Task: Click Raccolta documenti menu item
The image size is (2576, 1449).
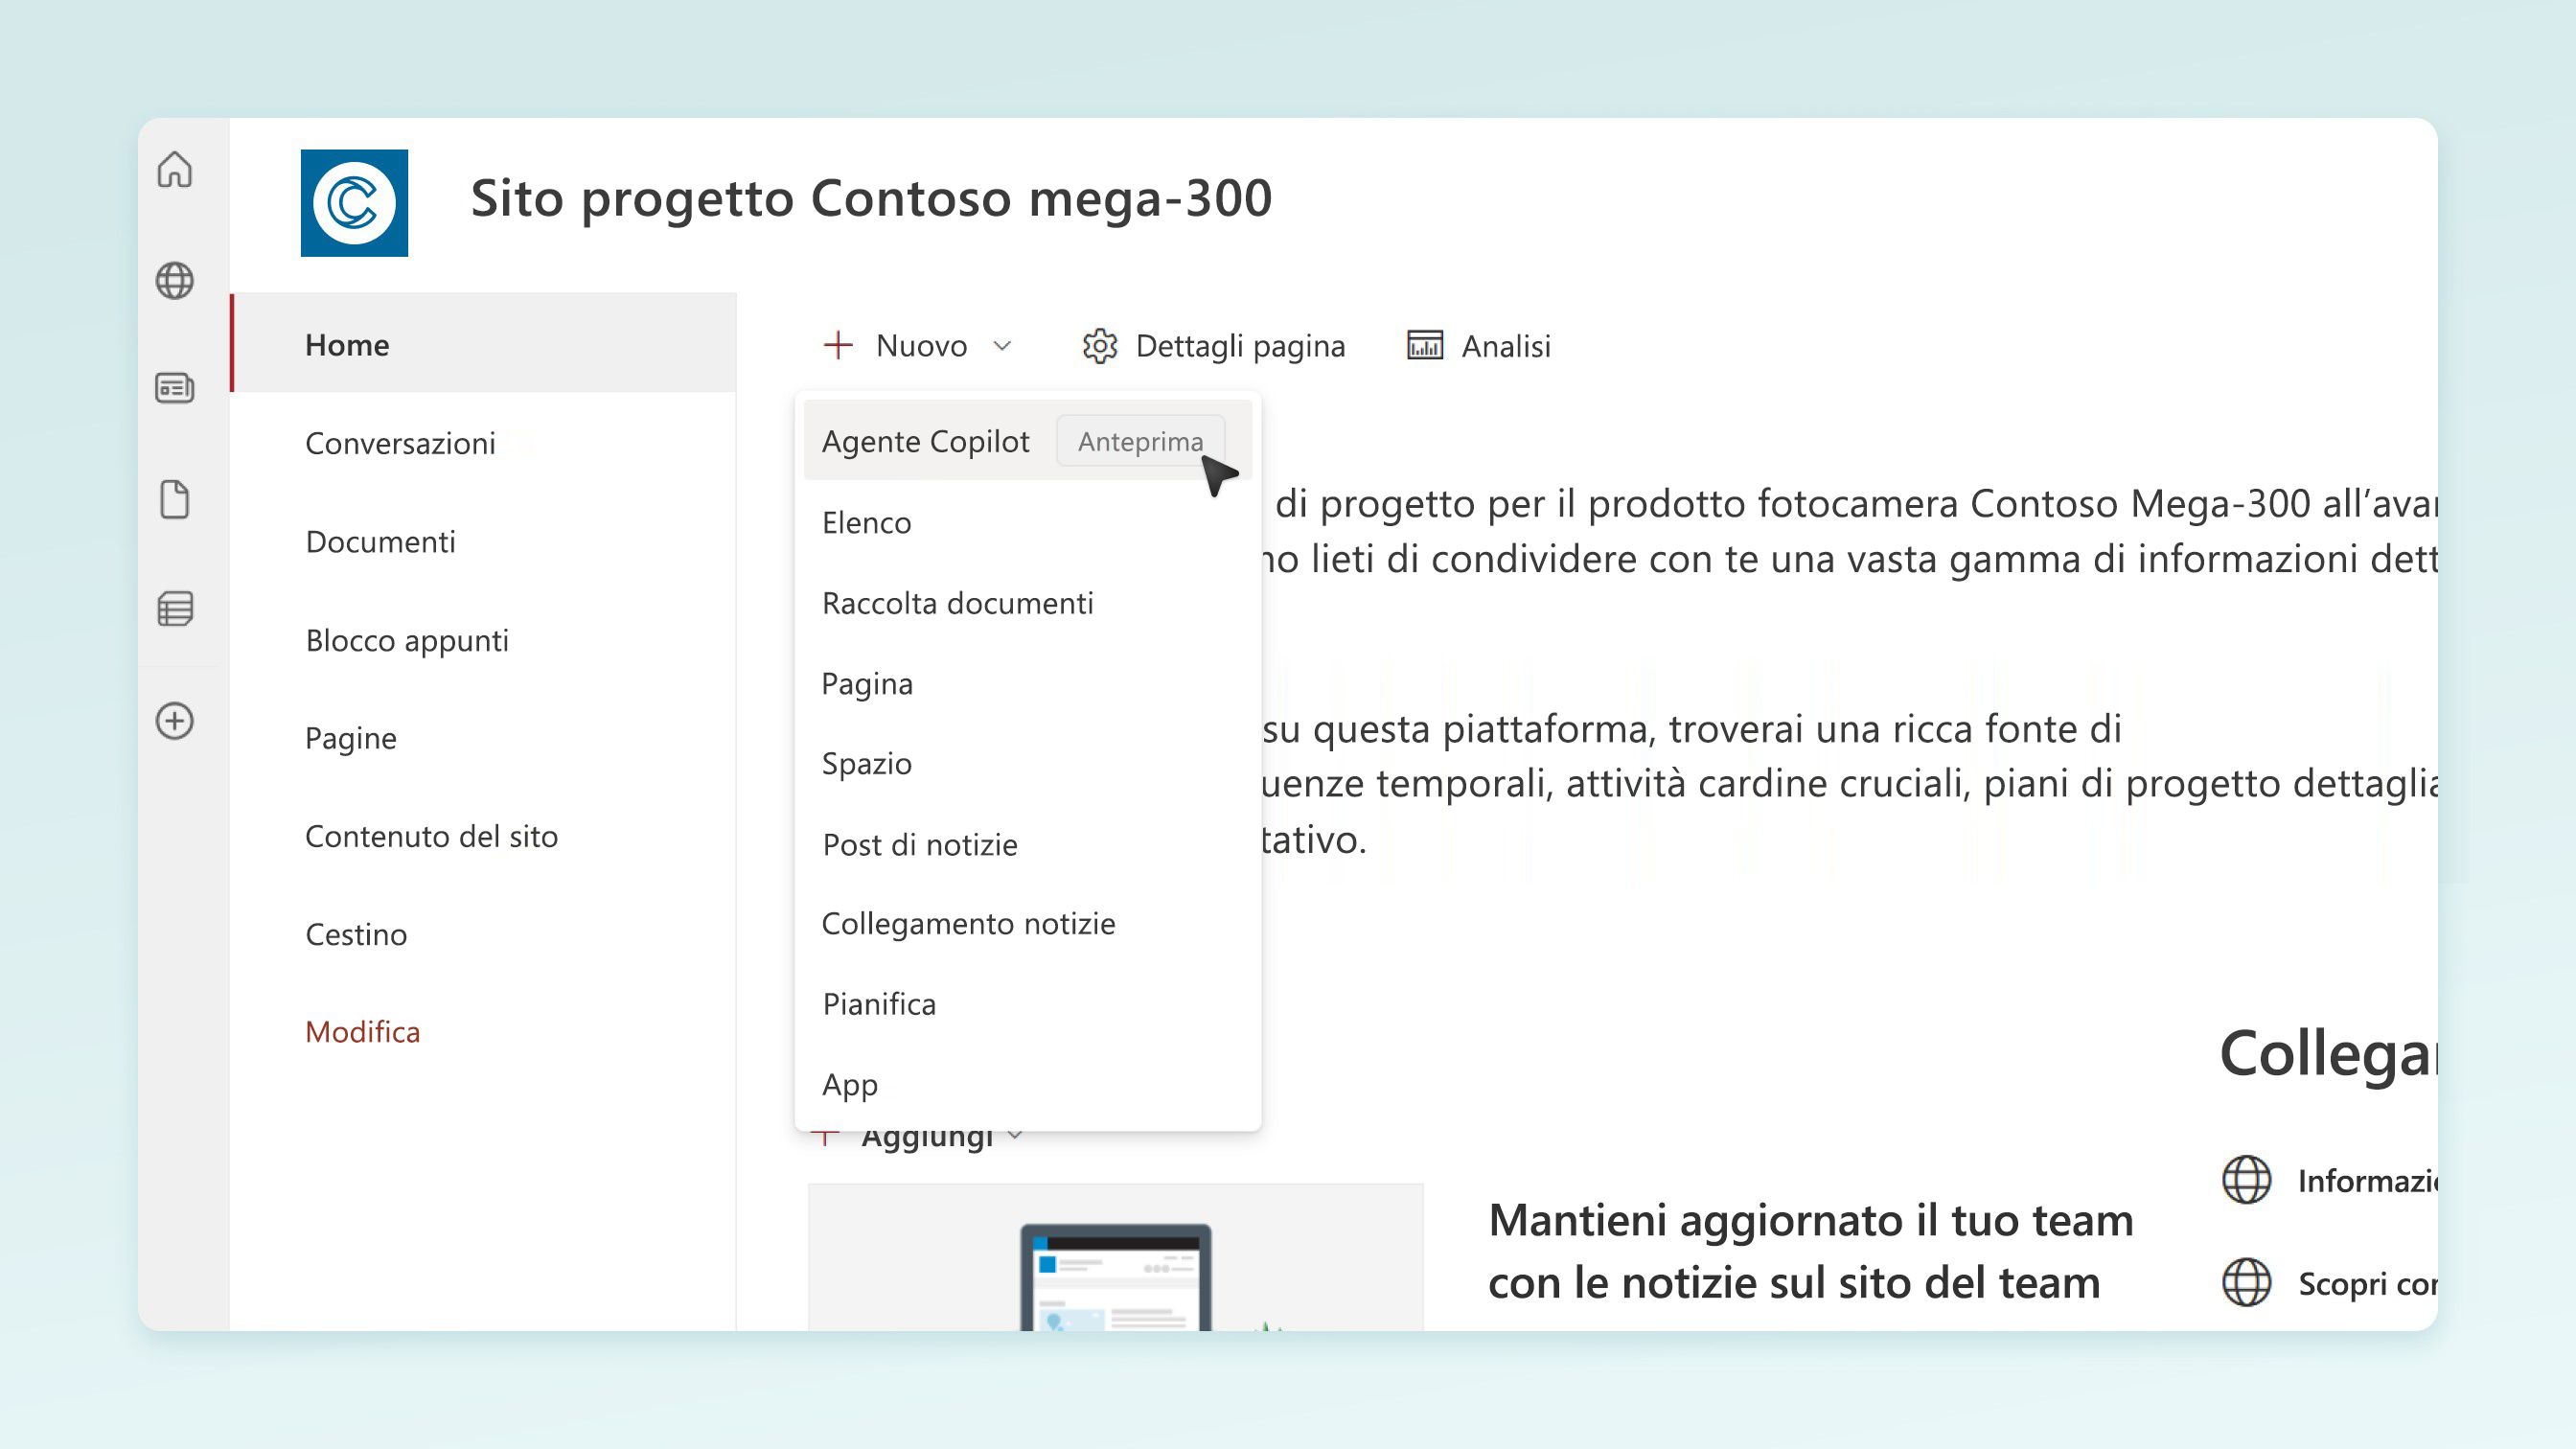Action: [957, 602]
